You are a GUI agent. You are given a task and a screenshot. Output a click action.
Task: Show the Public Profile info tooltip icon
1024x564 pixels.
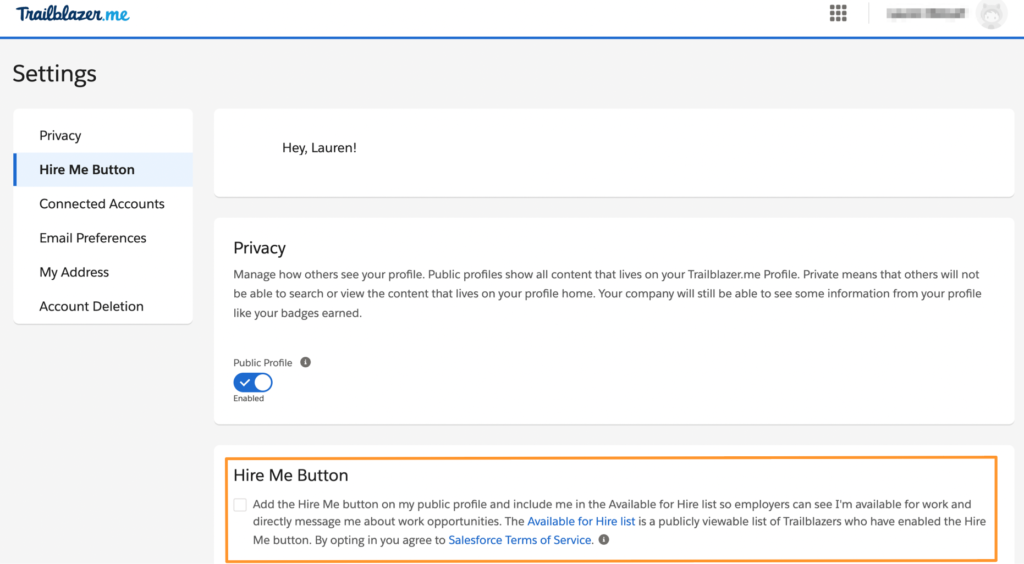(305, 362)
